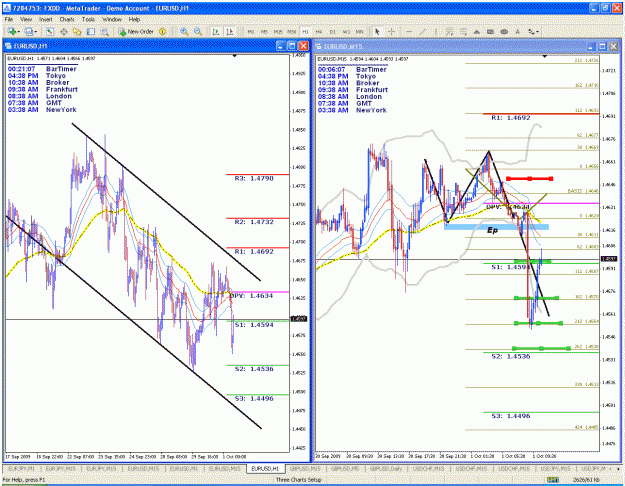Switch to the GBPUSD,Daily chart tab
625x486 pixels.
385,469
